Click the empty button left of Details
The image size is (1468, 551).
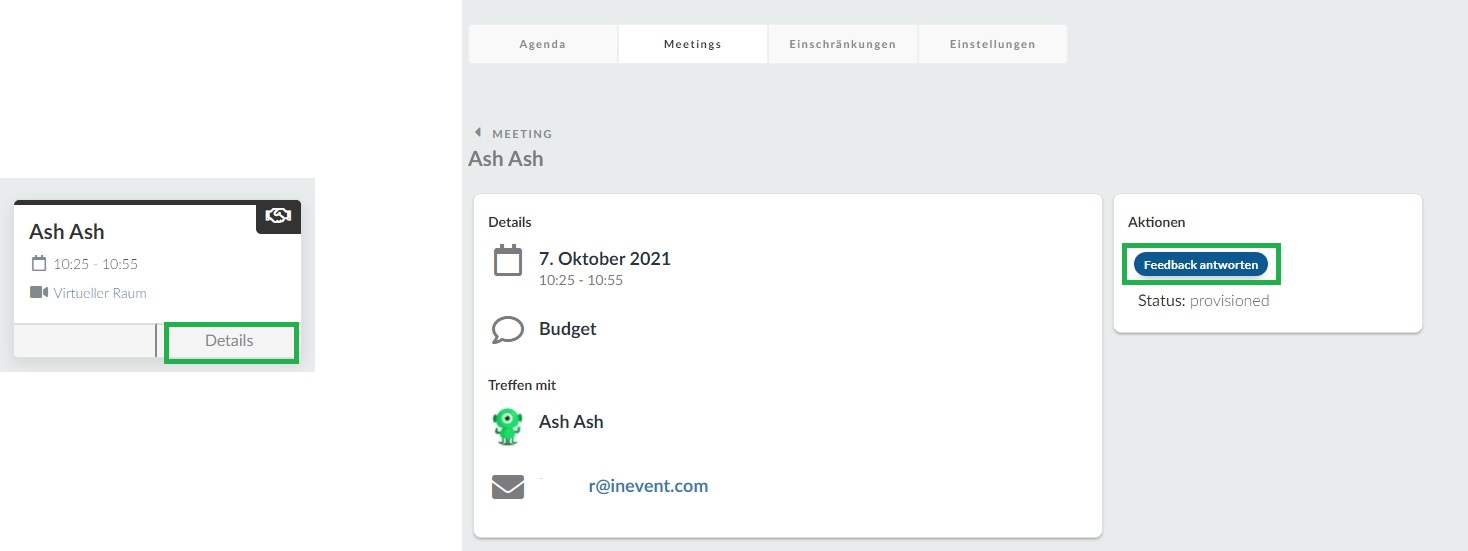pos(85,341)
